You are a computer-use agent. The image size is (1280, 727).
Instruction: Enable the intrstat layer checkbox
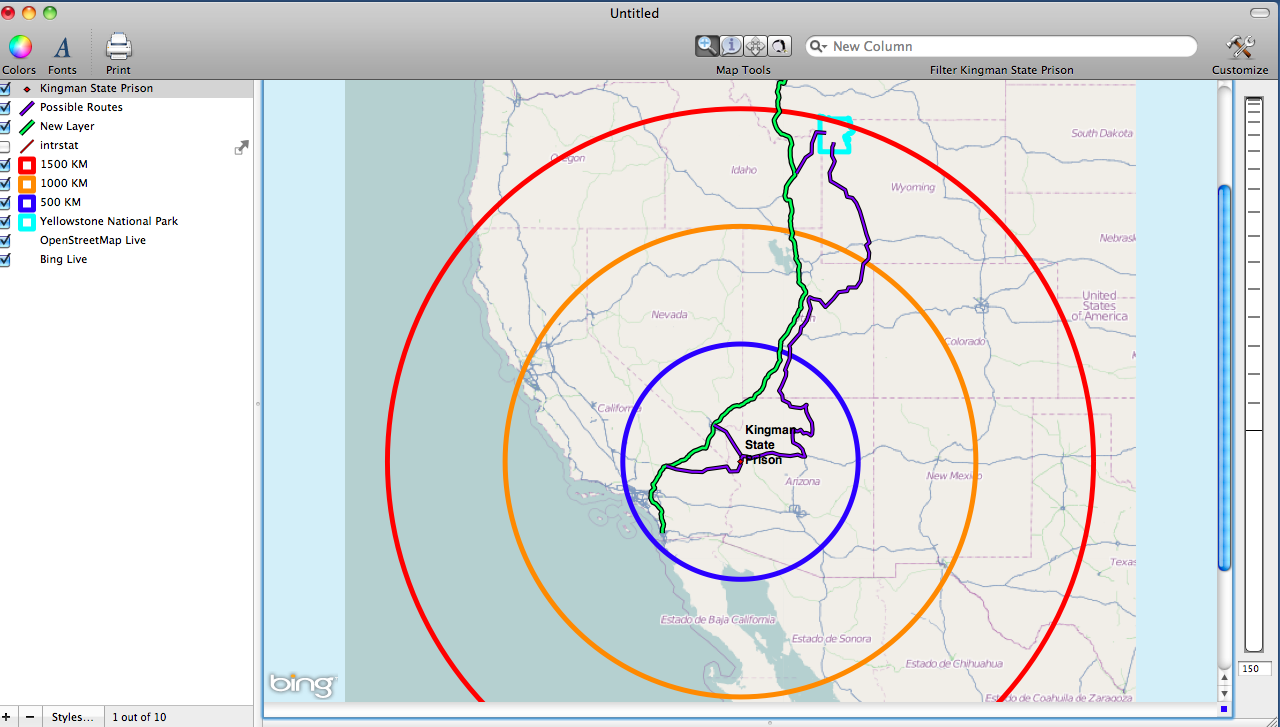click(5, 145)
